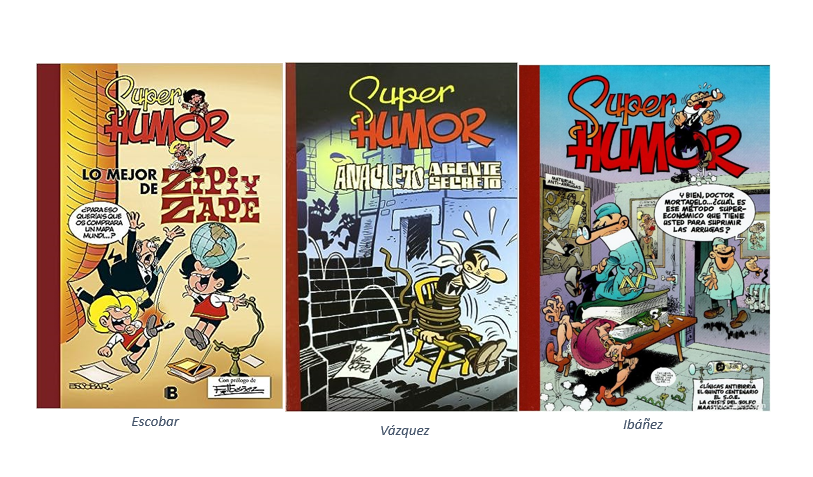
Task: Click the Doctor Mortadelo speech bubble
Action: [705, 213]
